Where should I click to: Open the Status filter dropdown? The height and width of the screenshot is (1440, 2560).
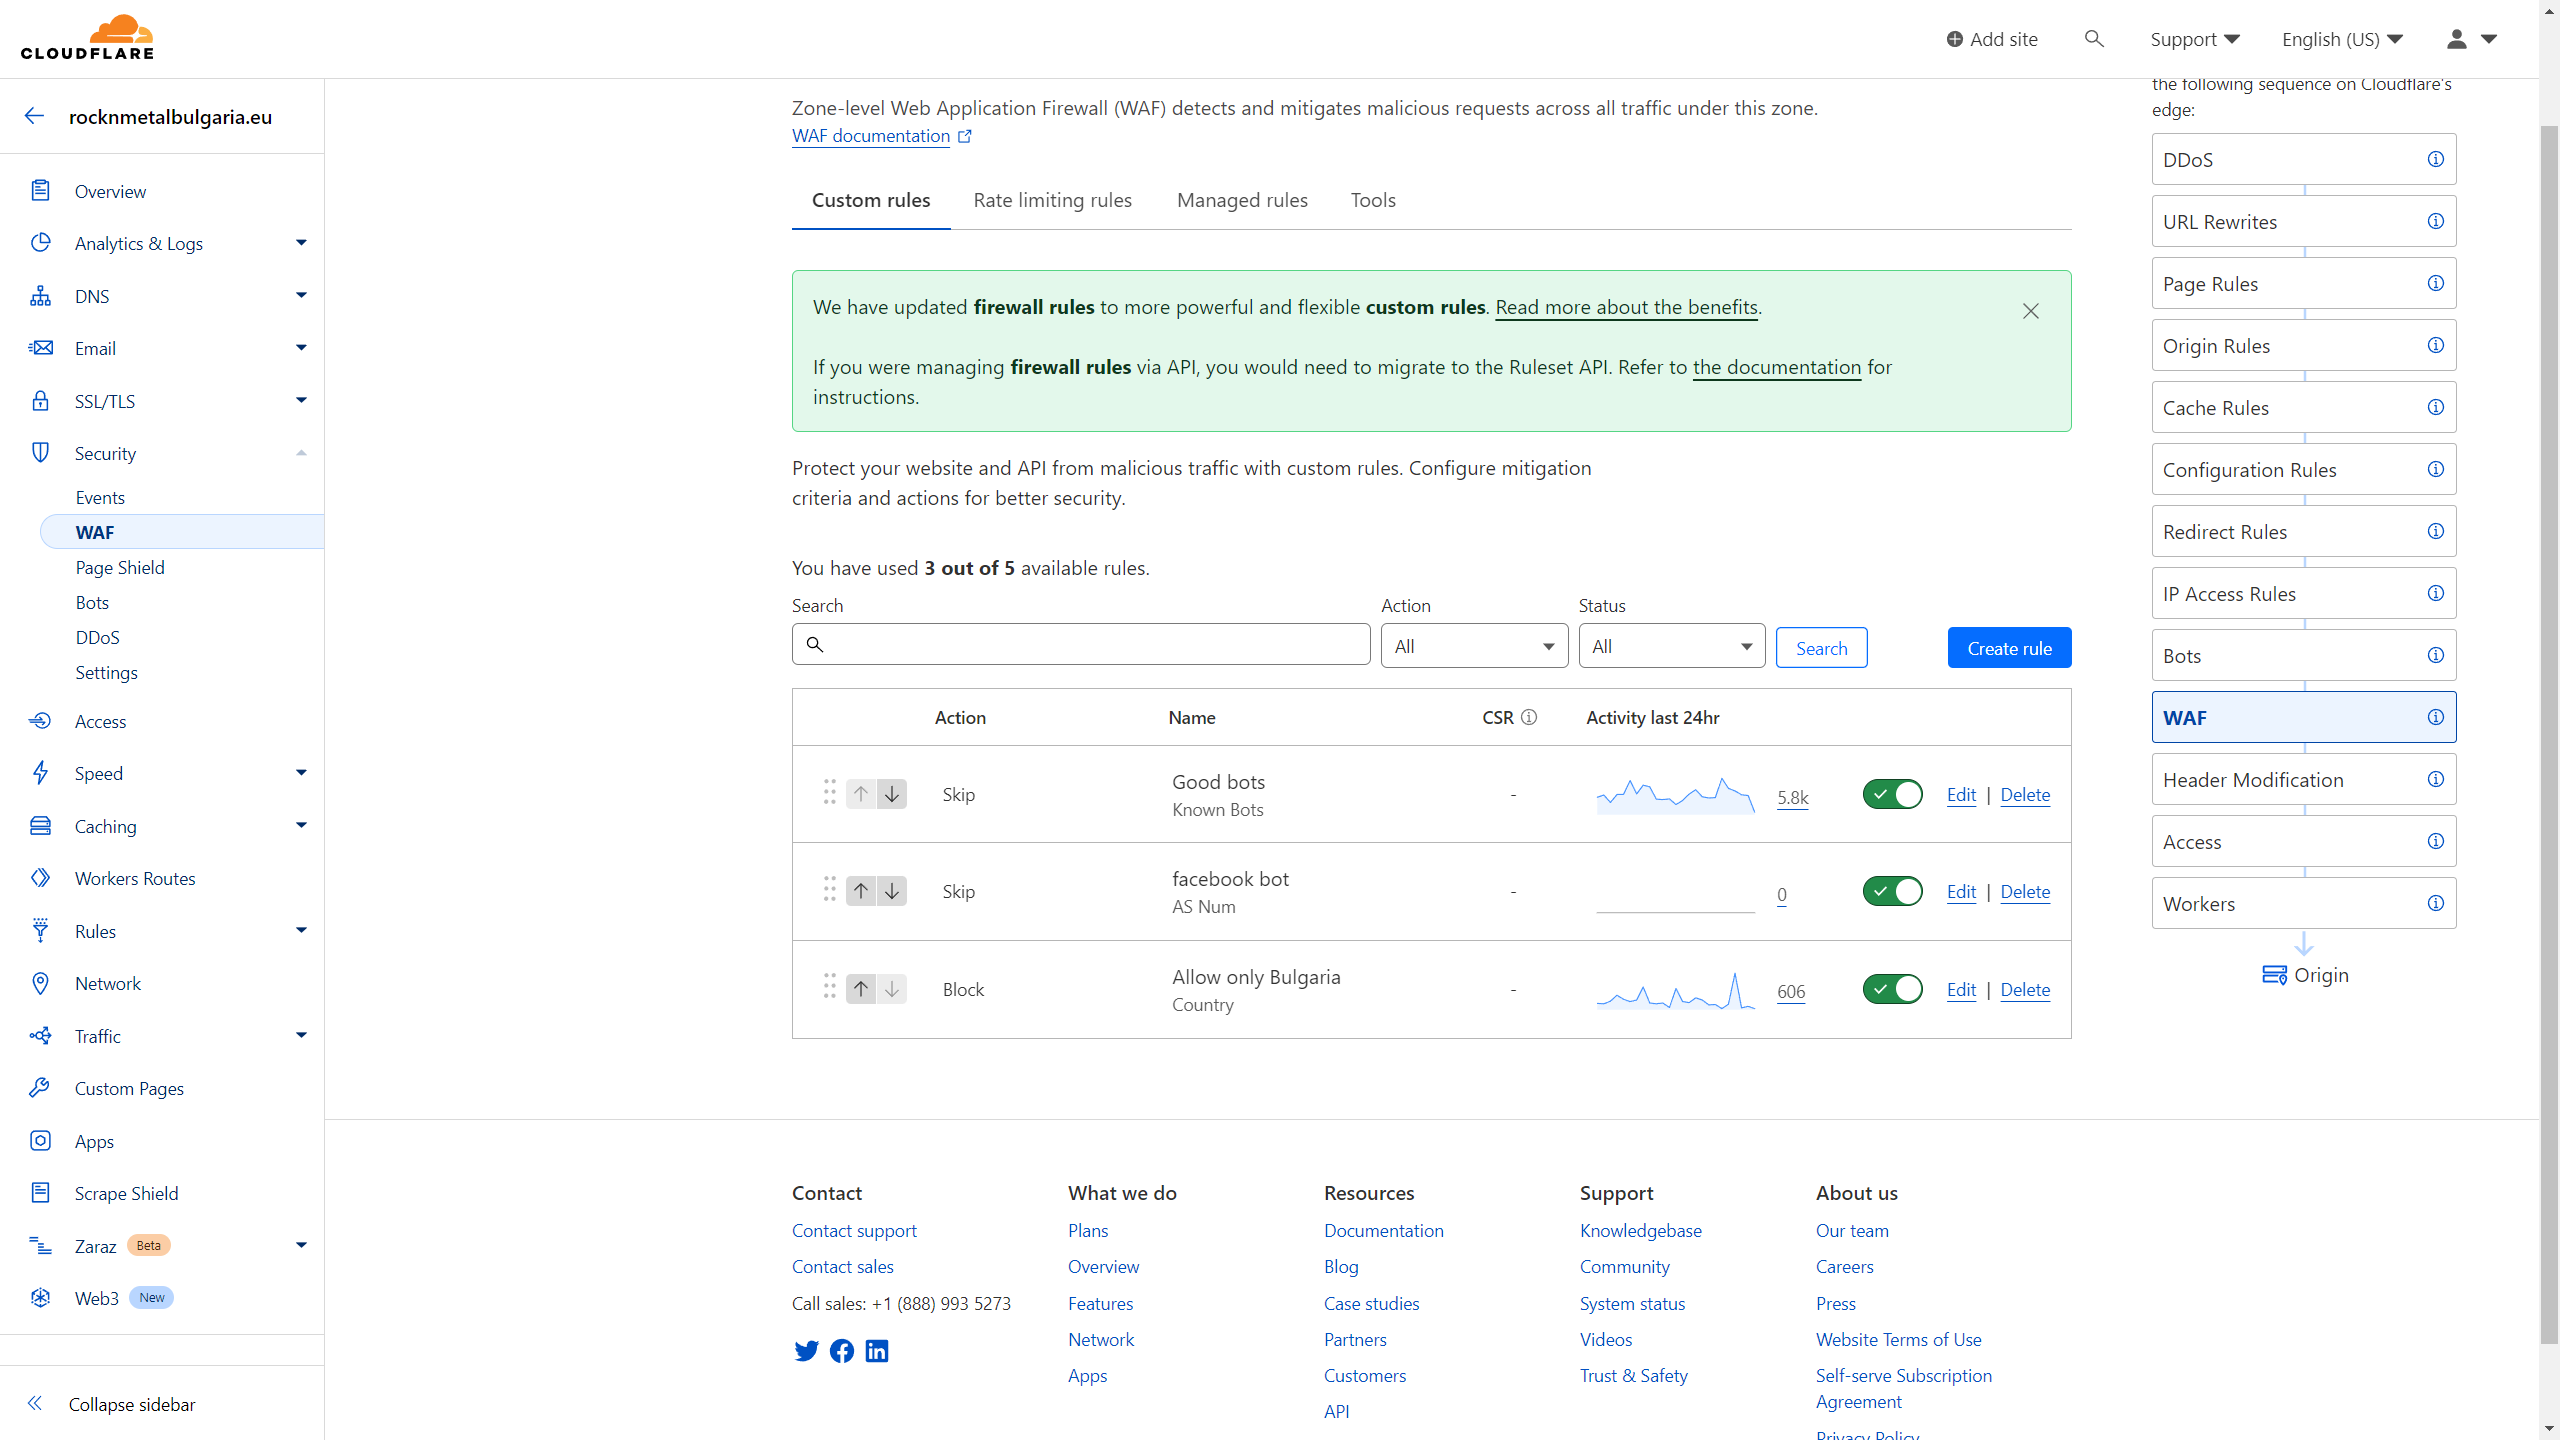tap(1671, 646)
